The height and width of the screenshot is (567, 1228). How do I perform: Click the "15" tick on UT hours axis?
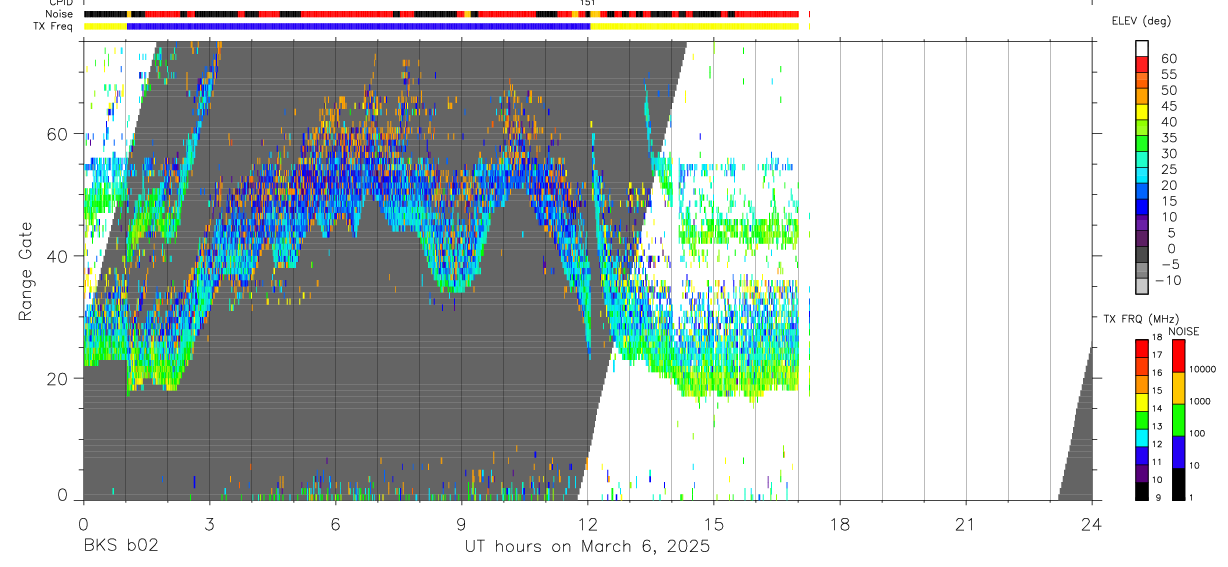(x=713, y=524)
